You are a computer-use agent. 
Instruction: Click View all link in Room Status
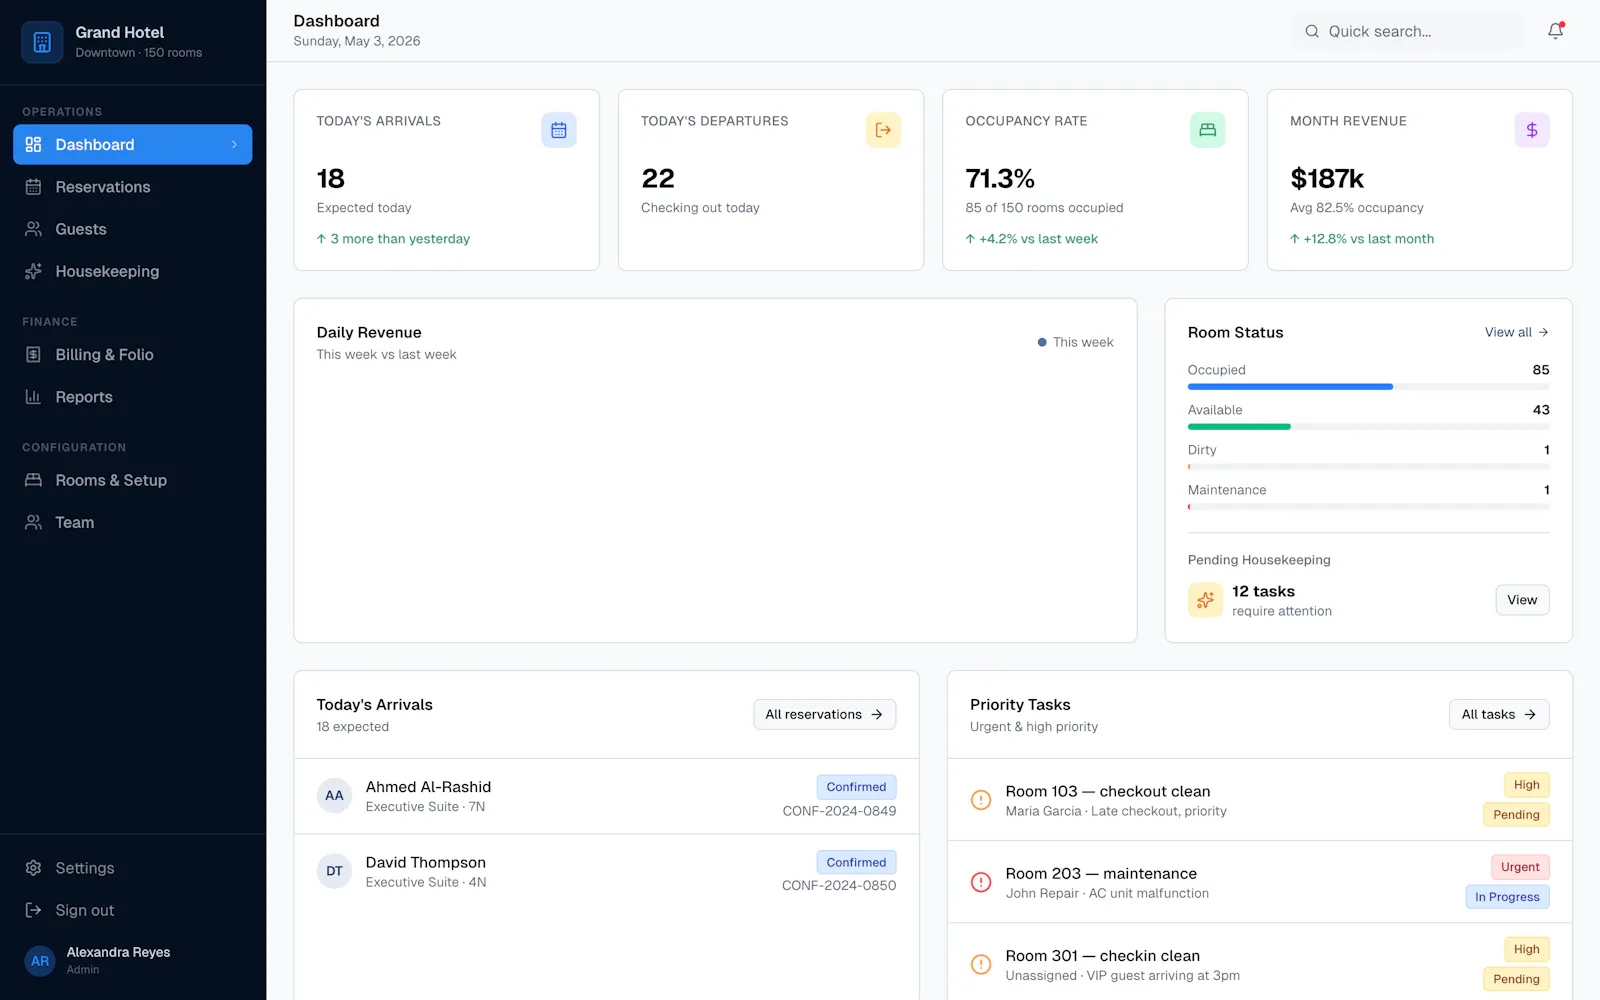pyautogui.click(x=1516, y=332)
